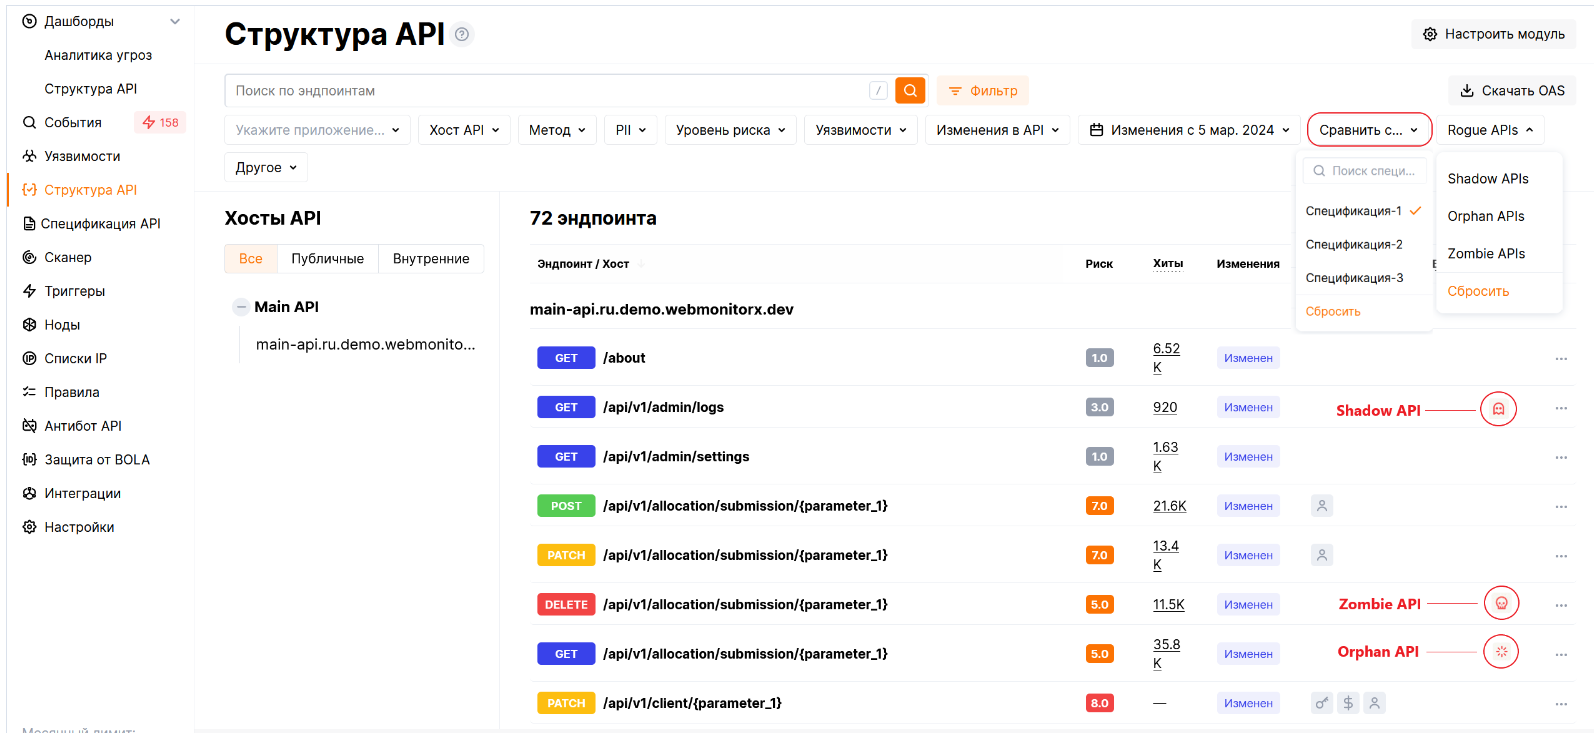
Task: Select Спецификация-2 in the compare list
Action: pos(1363,244)
